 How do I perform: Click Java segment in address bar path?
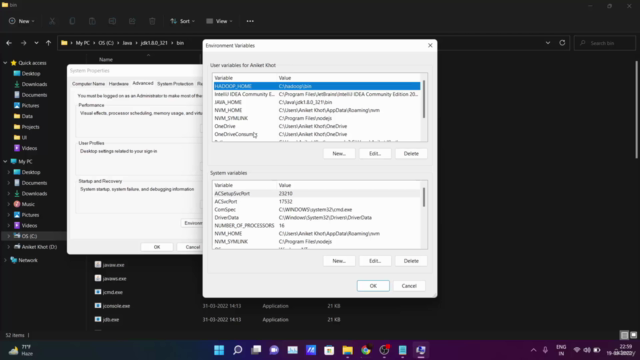[x=127, y=43]
